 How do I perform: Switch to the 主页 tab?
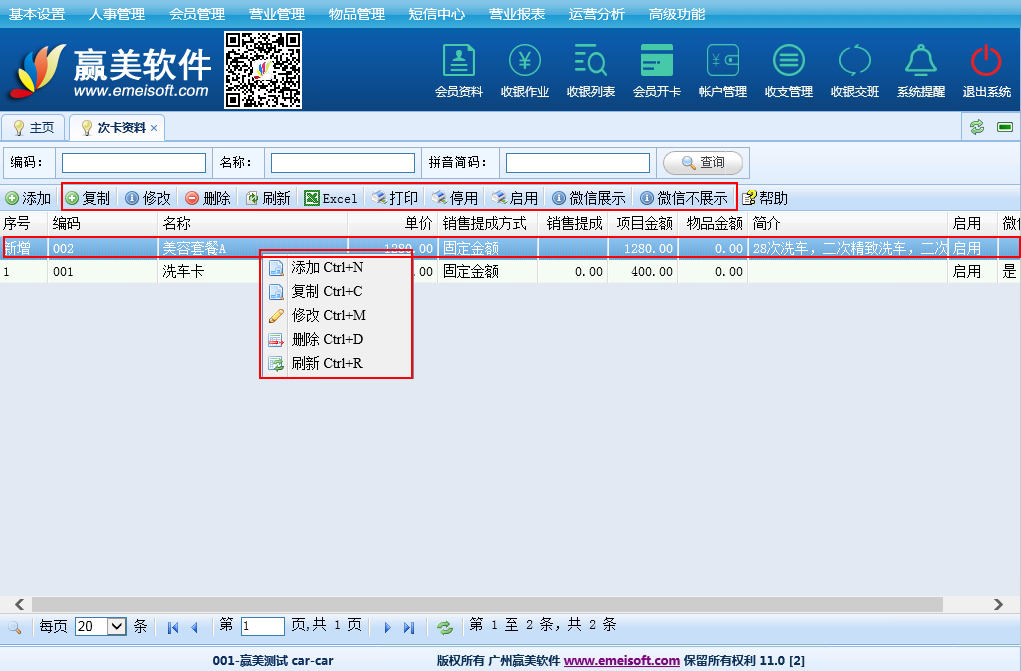[x=33, y=128]
